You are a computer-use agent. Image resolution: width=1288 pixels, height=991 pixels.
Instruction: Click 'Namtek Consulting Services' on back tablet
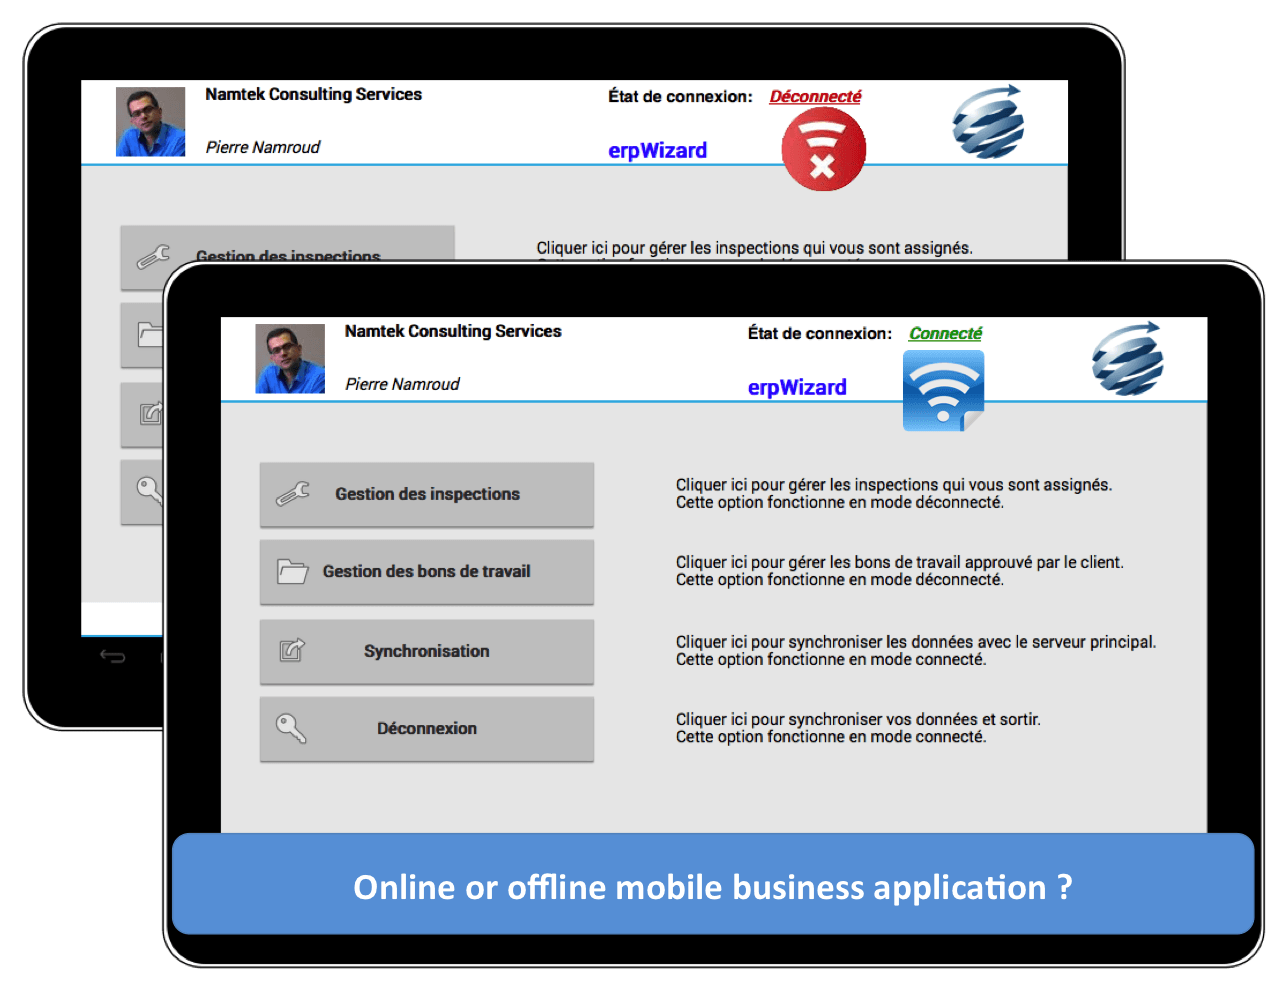coord(313,94)
